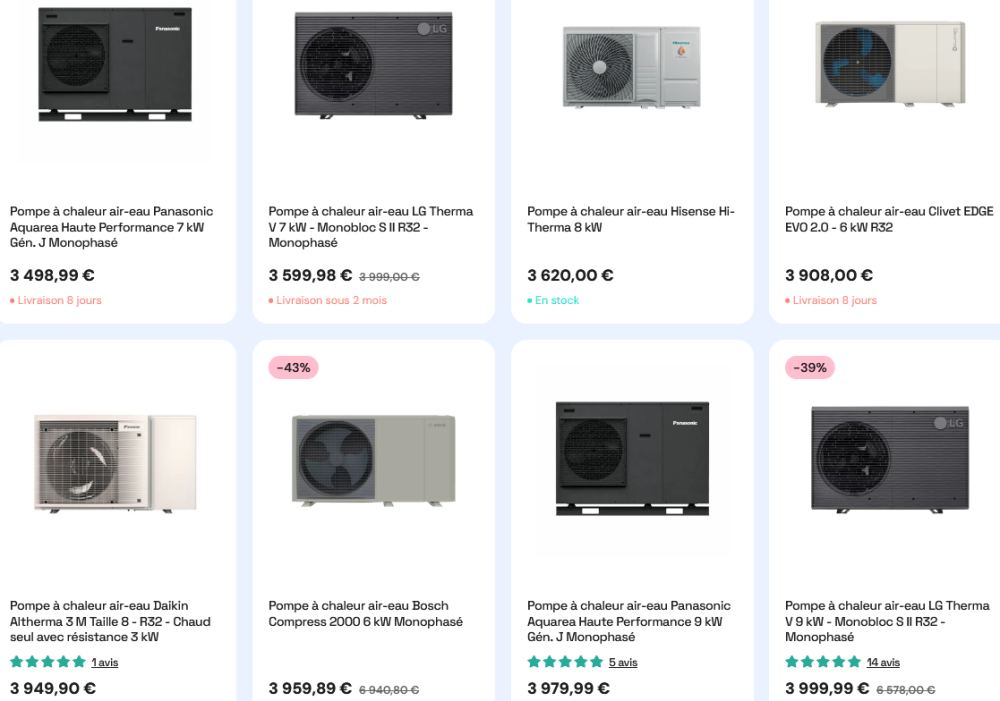
Task: Click the LG Therma V 9 kW product image
Action: 890,459
